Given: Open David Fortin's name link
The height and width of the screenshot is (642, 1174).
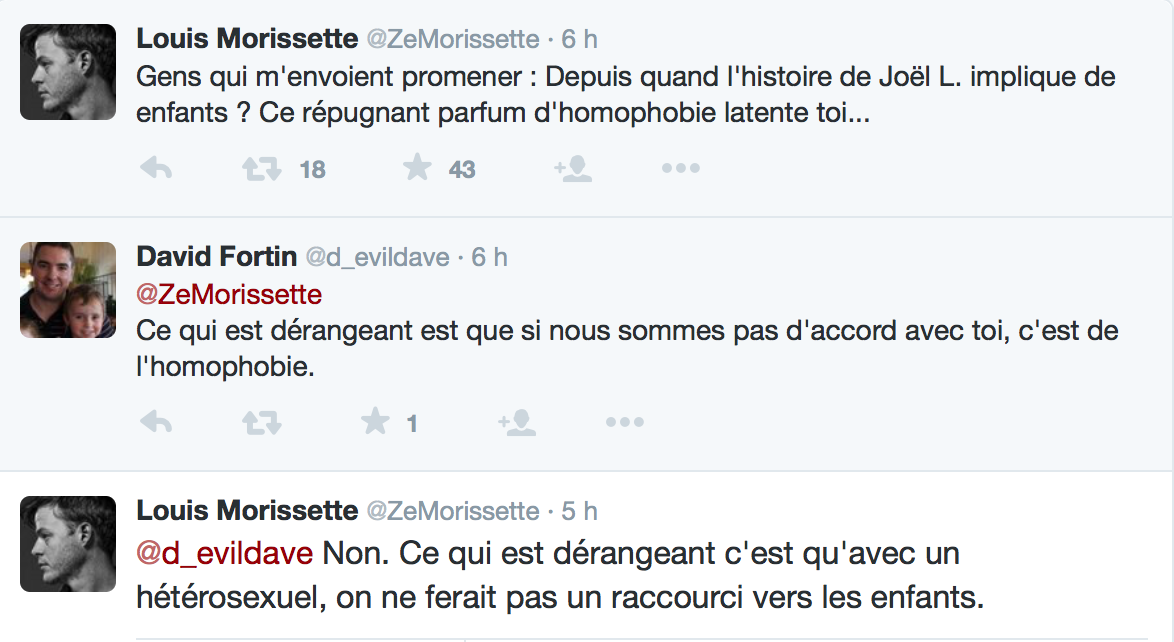Looking at the screenshot, I should point(216,257).
